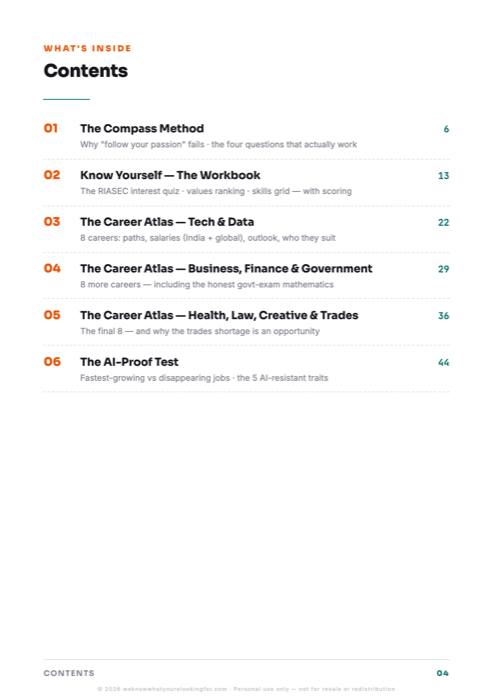This screenshot has height=700, width=493.
Task: Select the orange chapter number 06
Action: tap(52, 362)
